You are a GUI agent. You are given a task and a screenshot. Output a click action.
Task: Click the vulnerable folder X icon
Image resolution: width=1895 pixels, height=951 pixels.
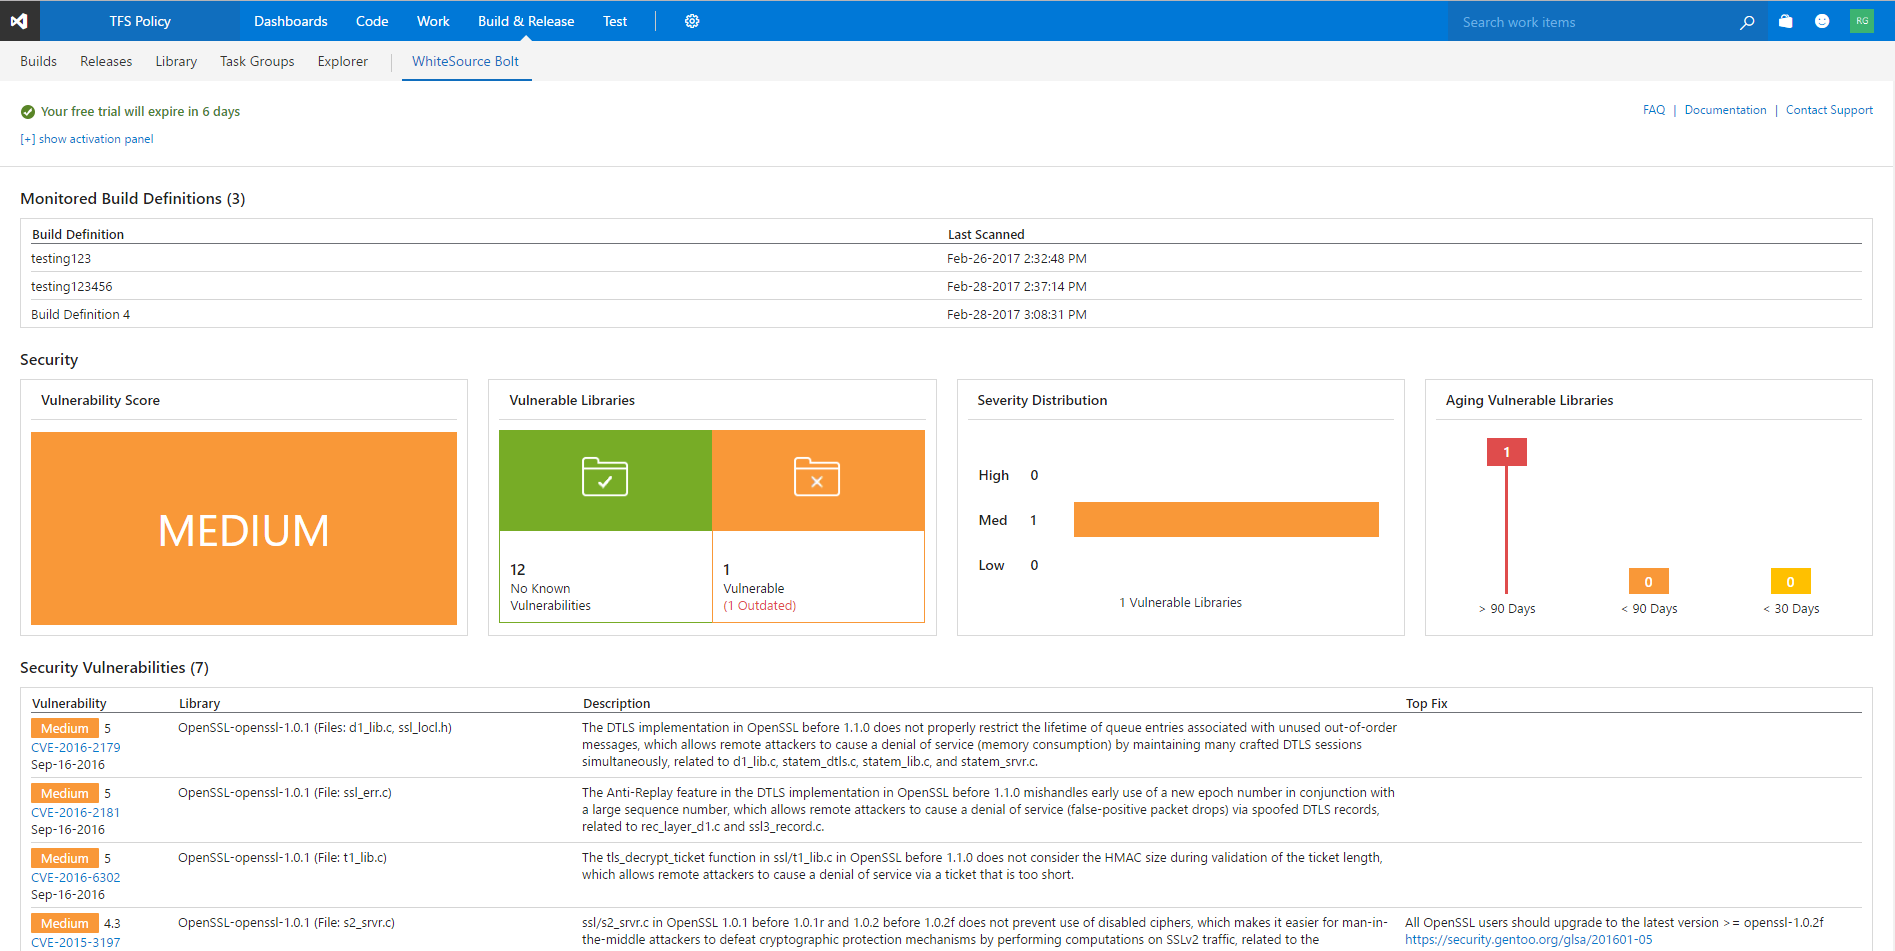817,477
